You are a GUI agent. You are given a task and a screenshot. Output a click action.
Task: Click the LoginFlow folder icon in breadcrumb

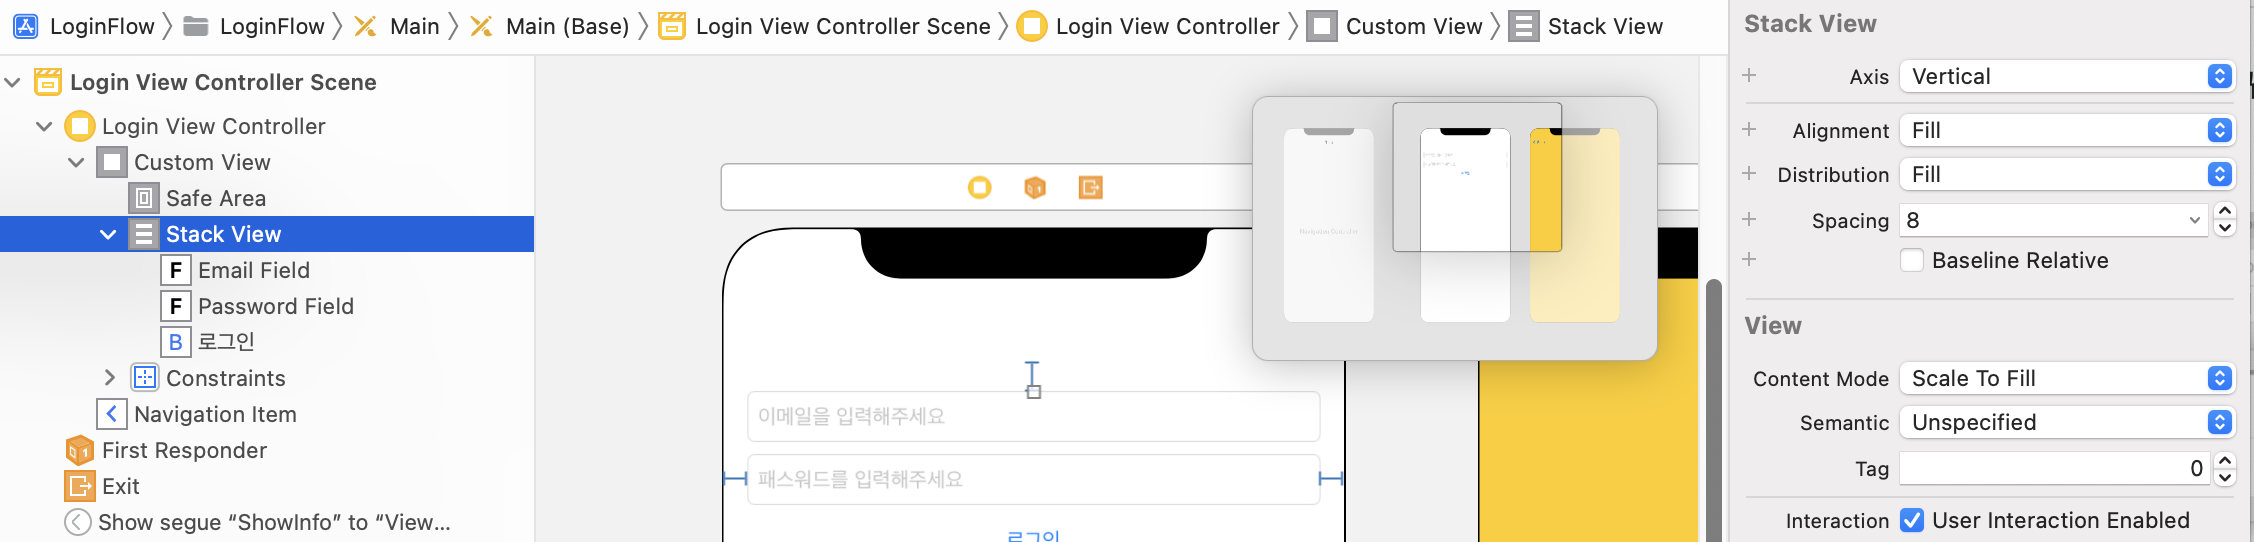196,26
